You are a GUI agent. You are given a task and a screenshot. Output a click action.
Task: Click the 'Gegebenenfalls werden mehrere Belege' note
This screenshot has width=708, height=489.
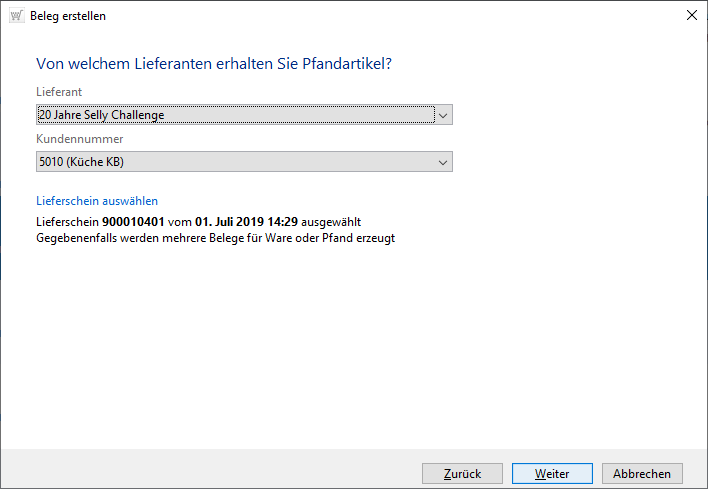click(x=215, y=238)
